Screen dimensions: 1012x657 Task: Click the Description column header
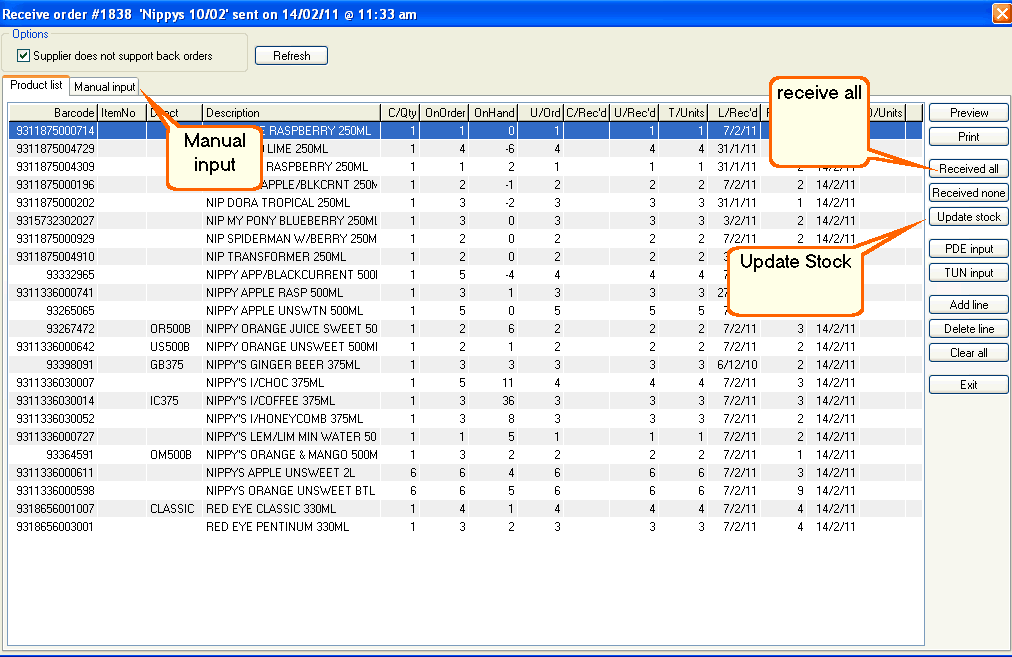coord(291,113)
